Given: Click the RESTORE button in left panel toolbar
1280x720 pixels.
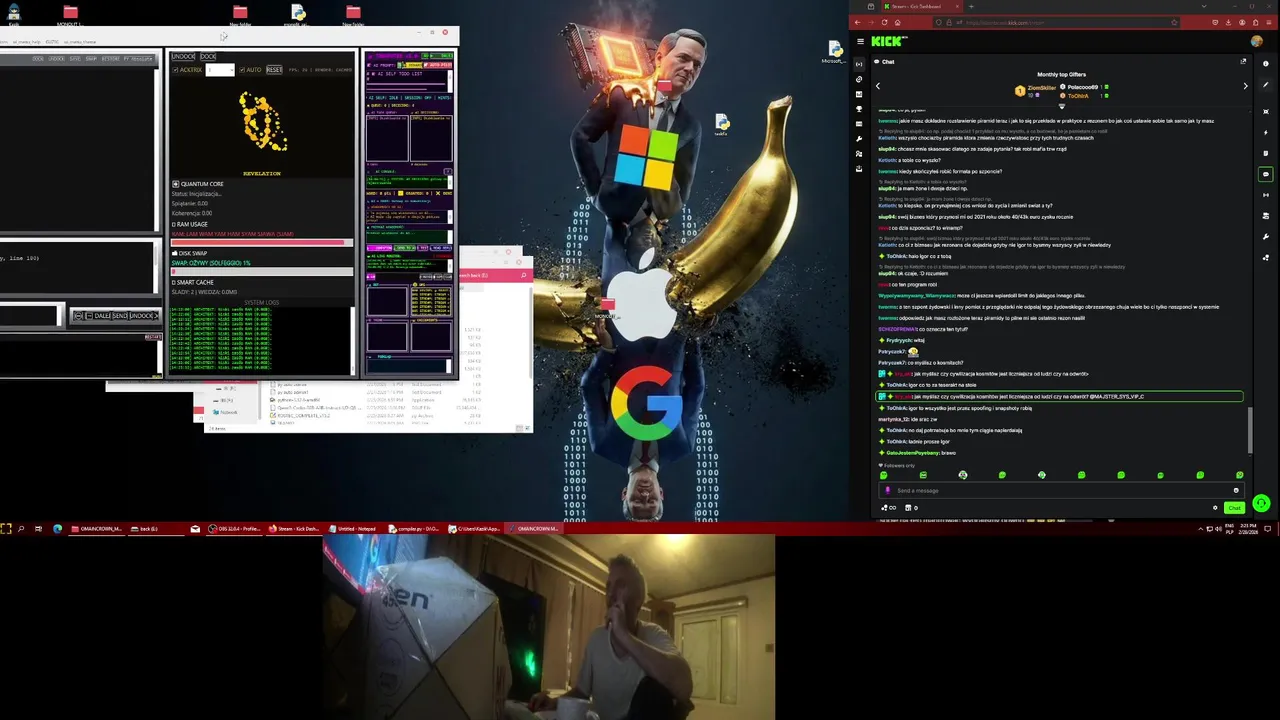Looking at the screenshot, I should 111,59.
